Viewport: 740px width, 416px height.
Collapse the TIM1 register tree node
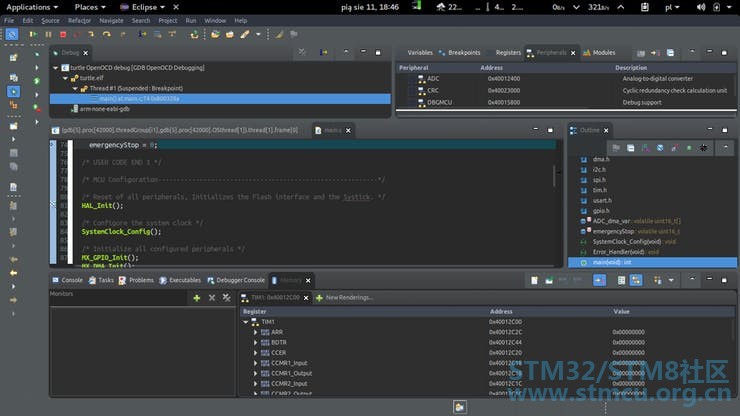(246, 322)
